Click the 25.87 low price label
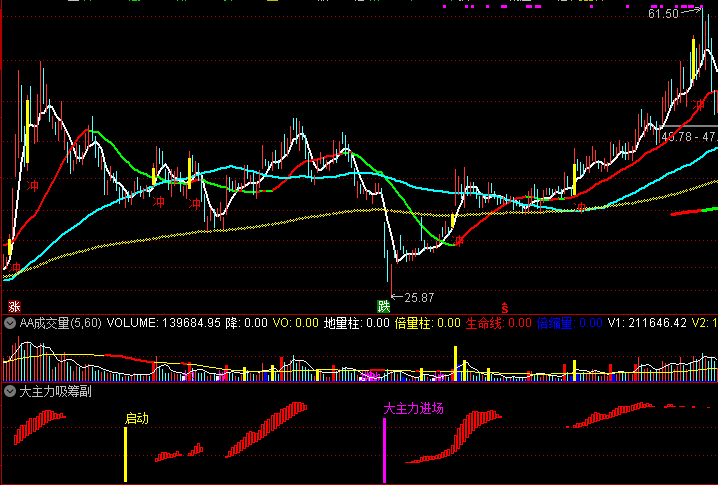This screenshot has width=718, height=485. pyautogui.click(x=419, y=298)
